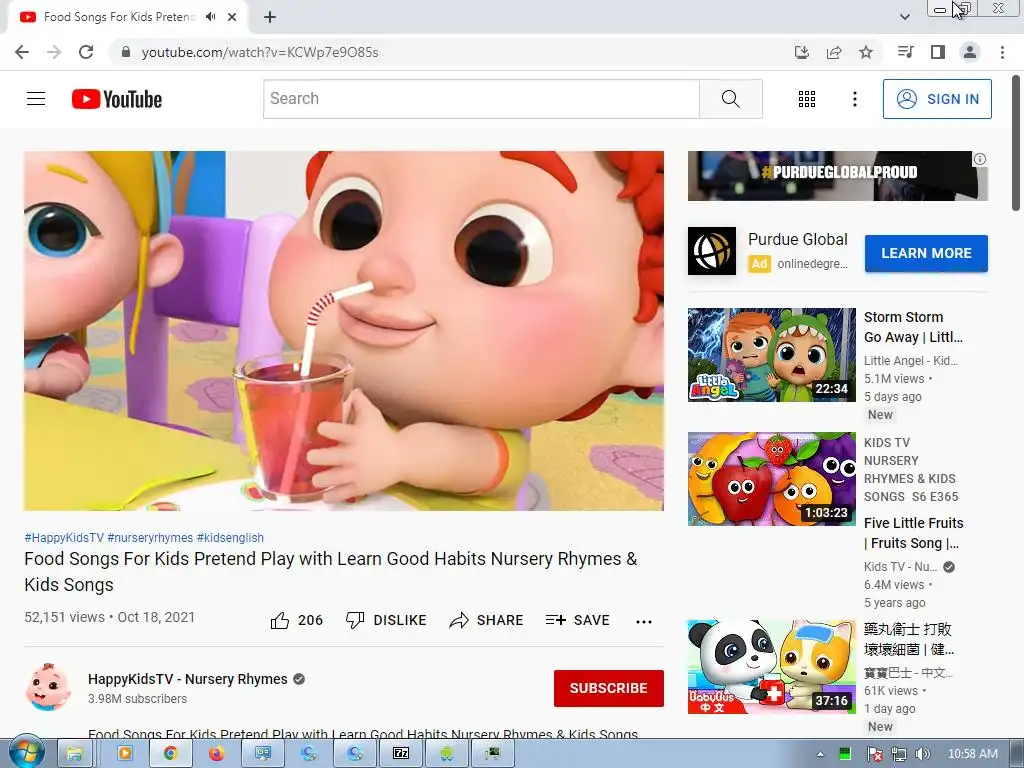SAVE video to a playlist
The width and height of the screenshot is (1024, 768).
pyautogui.click(x=577, y=620)
